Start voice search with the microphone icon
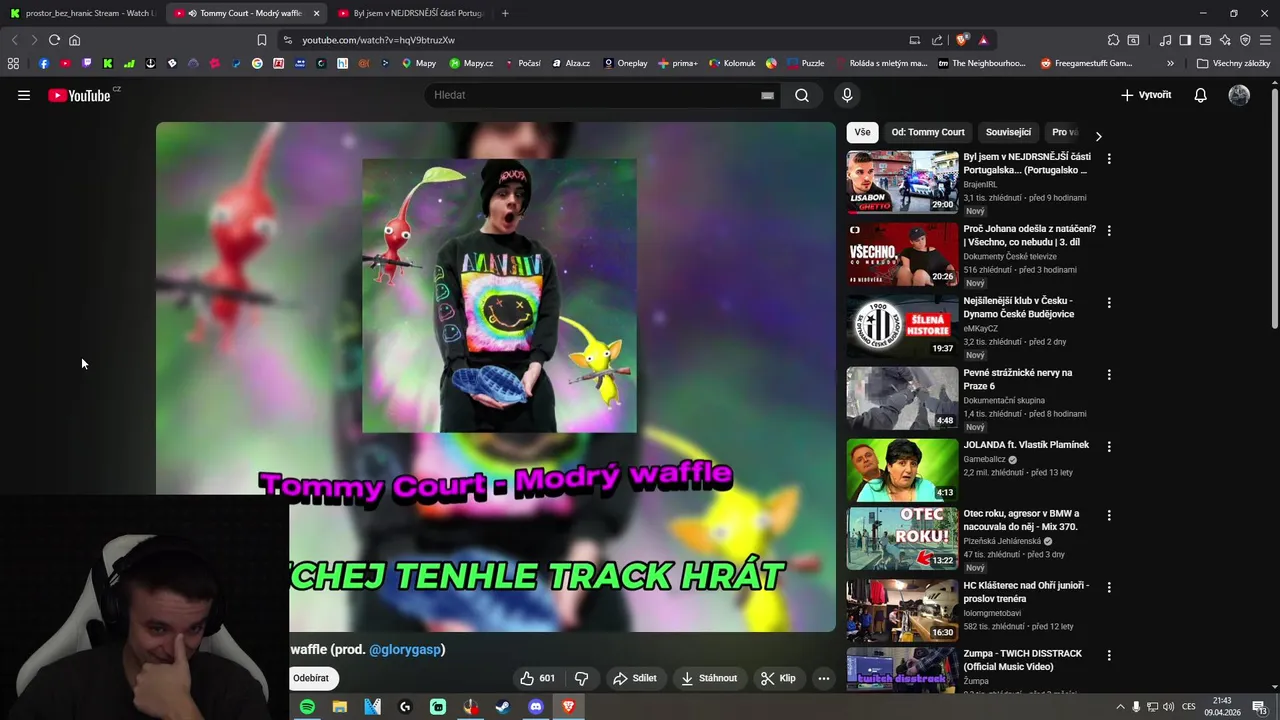The height and width of the screenshot is (720, 1280). coord(847,95)
